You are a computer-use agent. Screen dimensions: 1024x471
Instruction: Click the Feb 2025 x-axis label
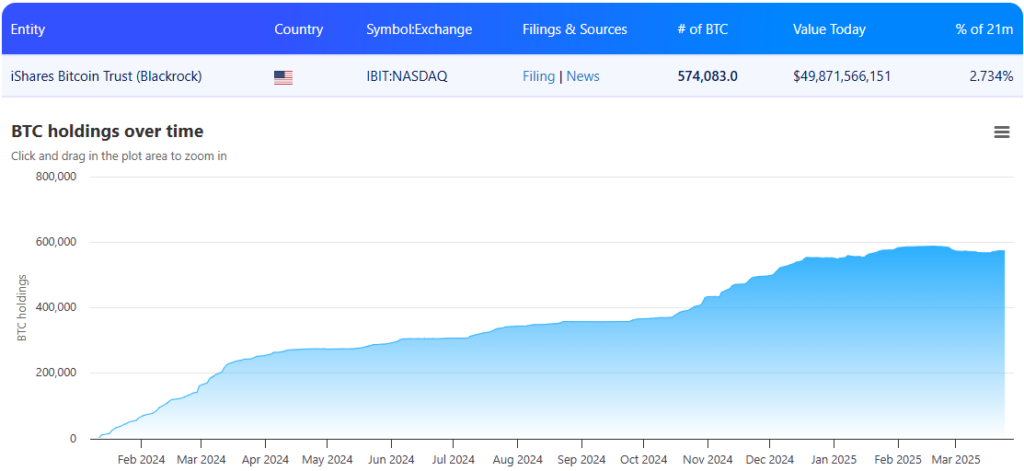click(x=896, y=459)
